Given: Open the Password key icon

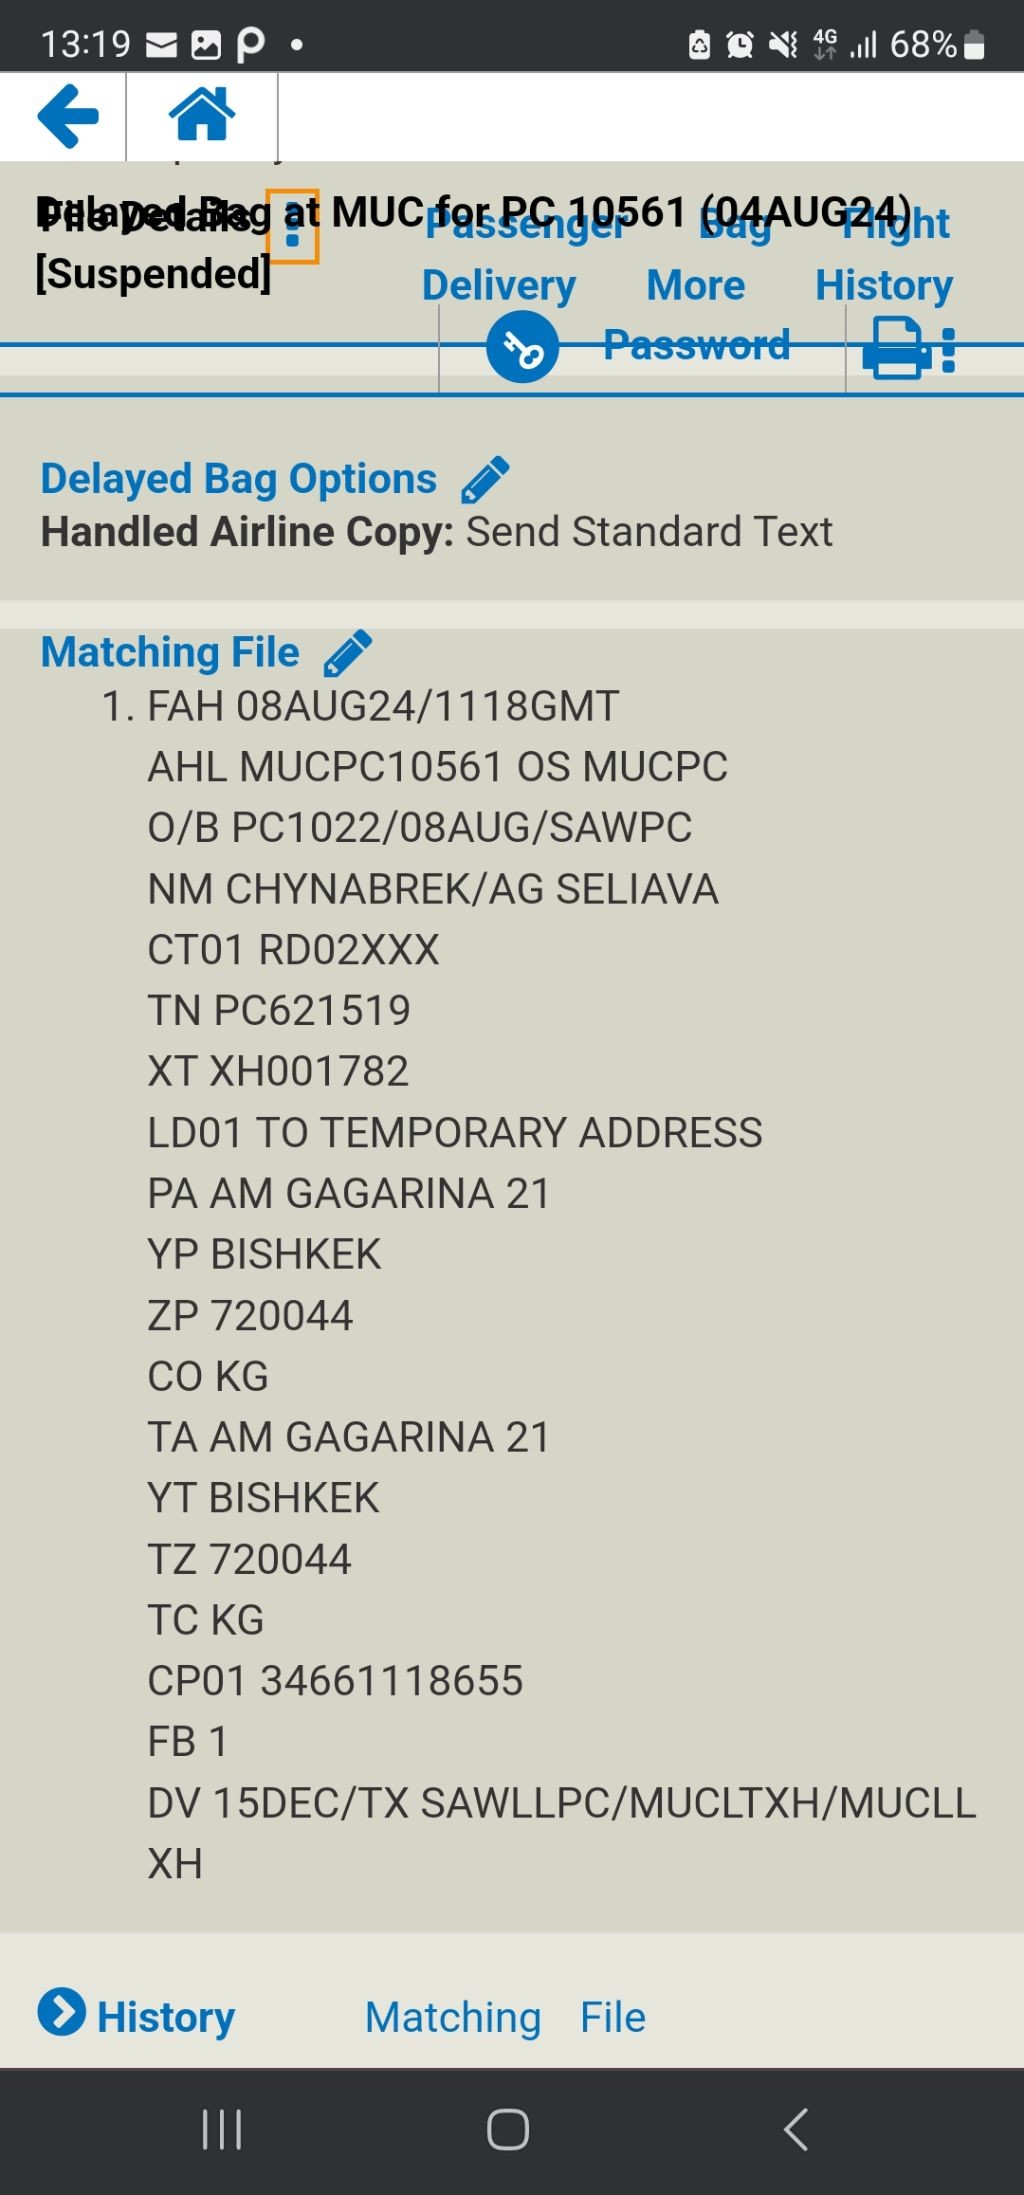Looking at the screenshot, I should 522,347.
